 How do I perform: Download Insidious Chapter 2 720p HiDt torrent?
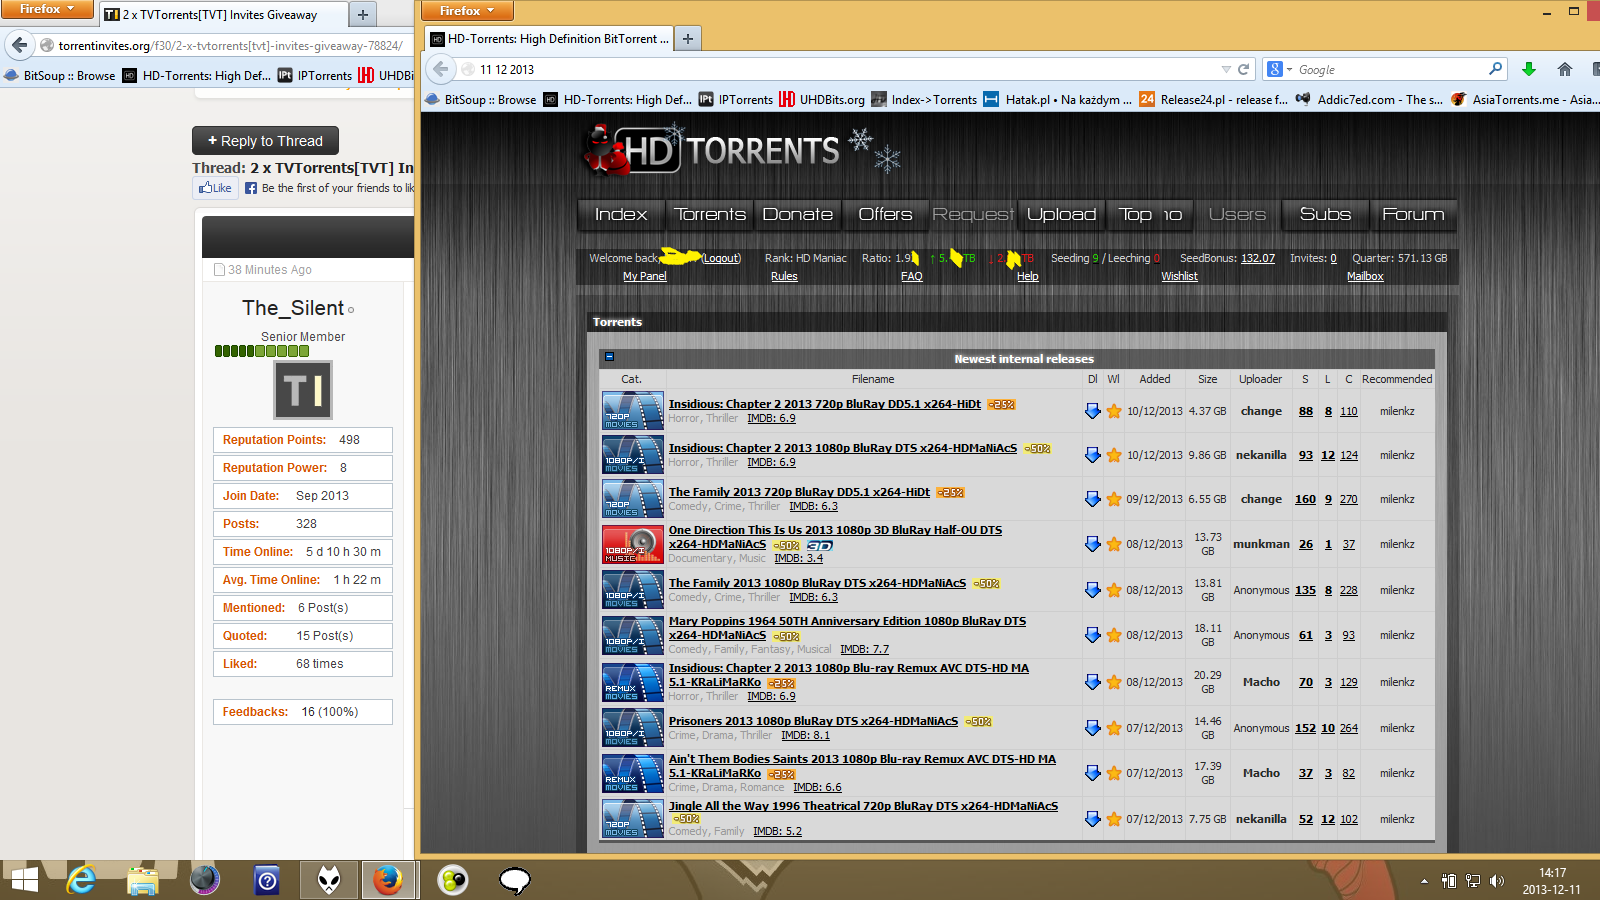coord(1092,411)
